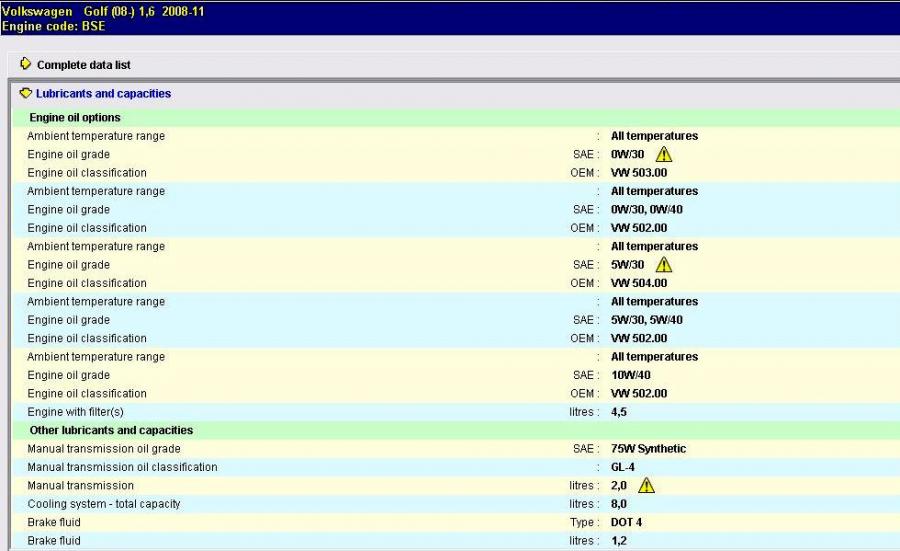Click the warning icon next to 0W/30

coord(664,155)
